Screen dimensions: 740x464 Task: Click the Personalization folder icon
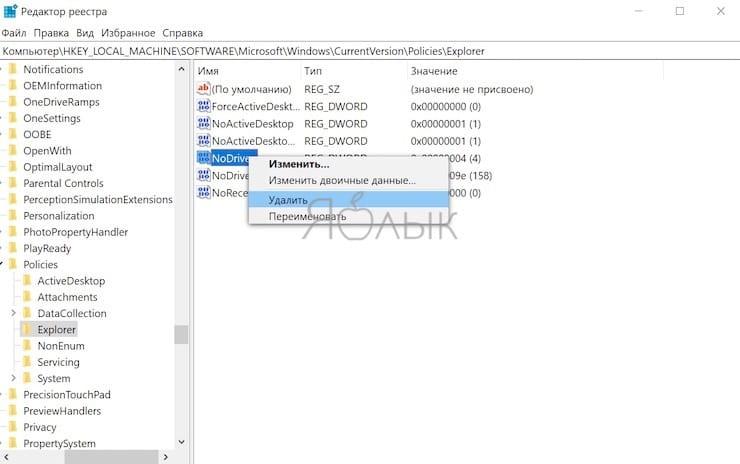(x=13, y=216)
